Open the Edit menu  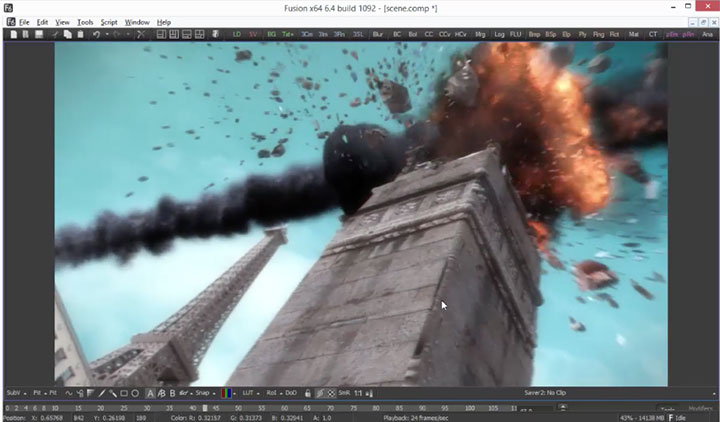click(42, 22)
